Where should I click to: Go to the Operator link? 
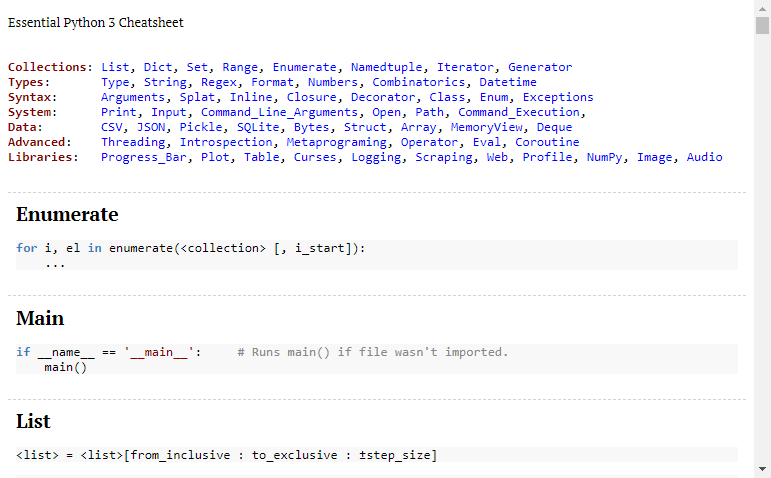429,142
